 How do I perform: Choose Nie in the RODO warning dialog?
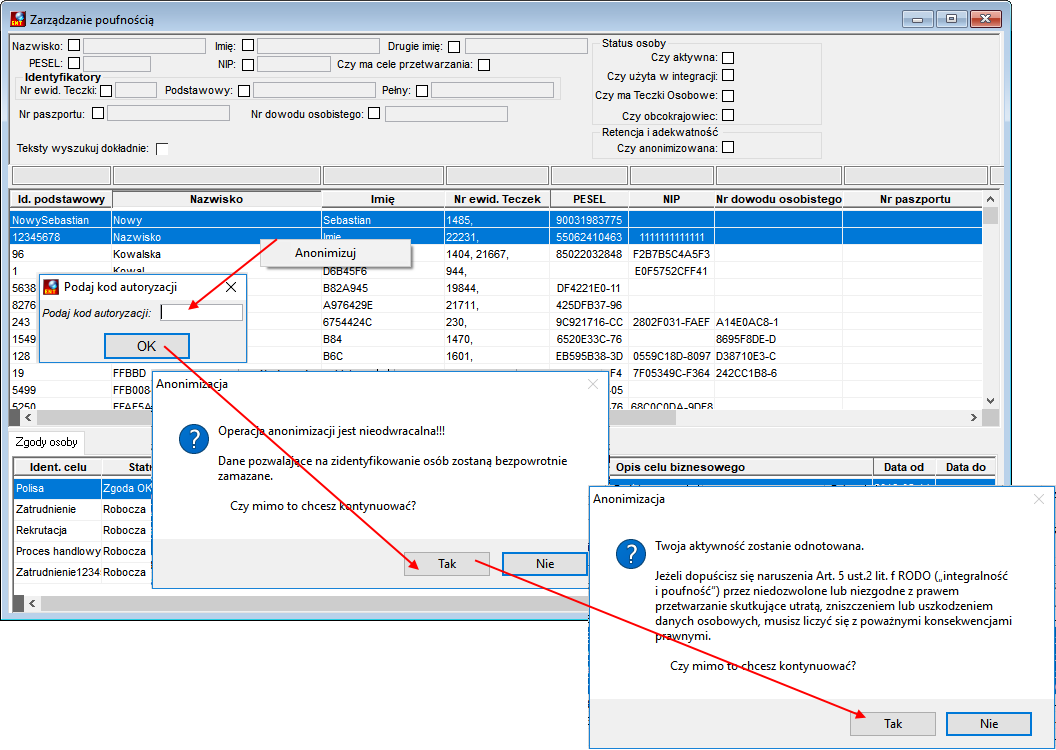pos(988,724)
